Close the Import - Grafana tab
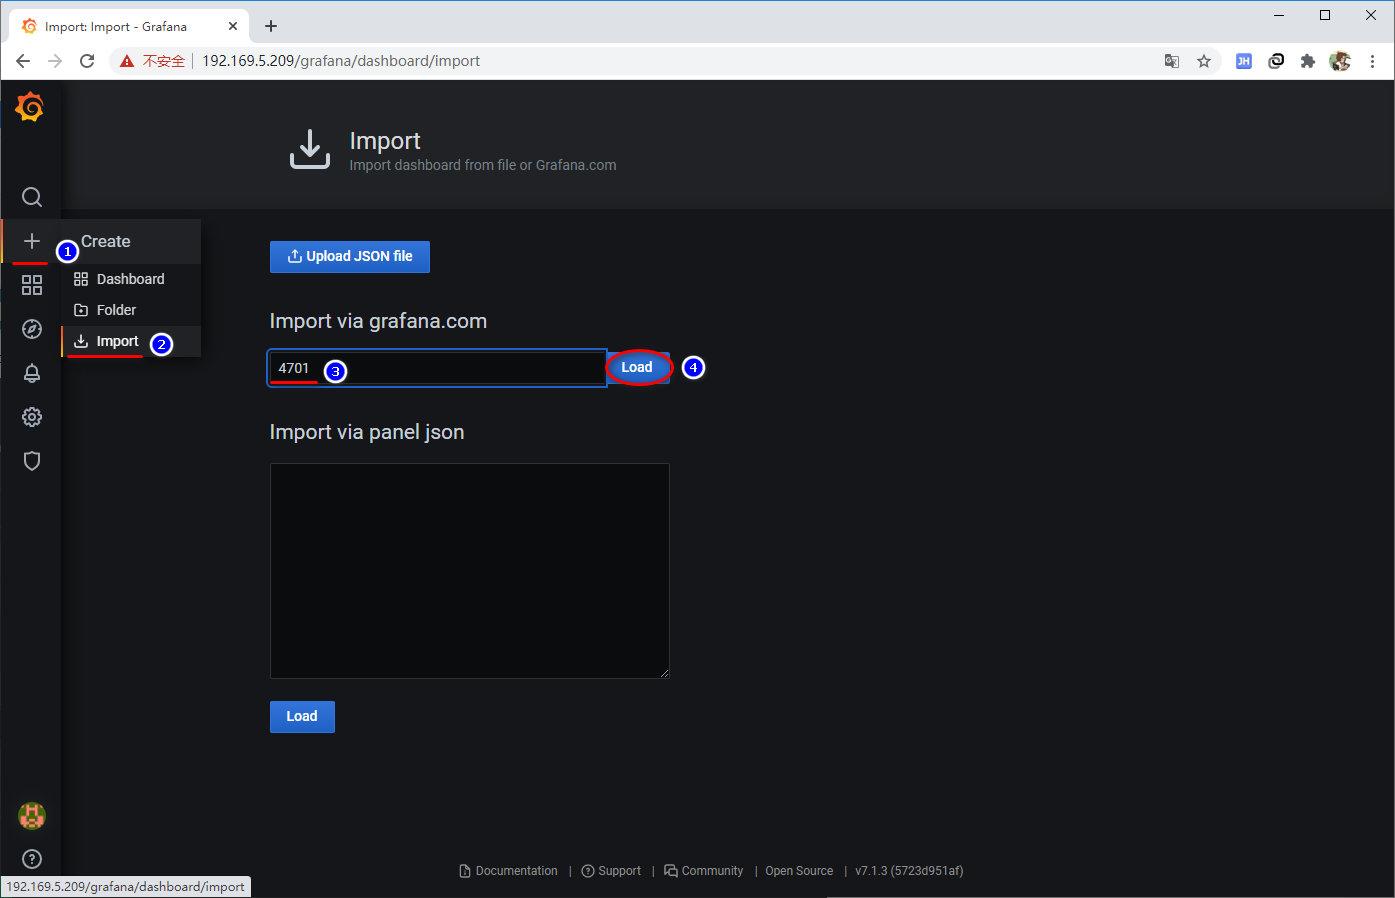Viewport: 1395px width, 898px height. [x=232, y=26]
